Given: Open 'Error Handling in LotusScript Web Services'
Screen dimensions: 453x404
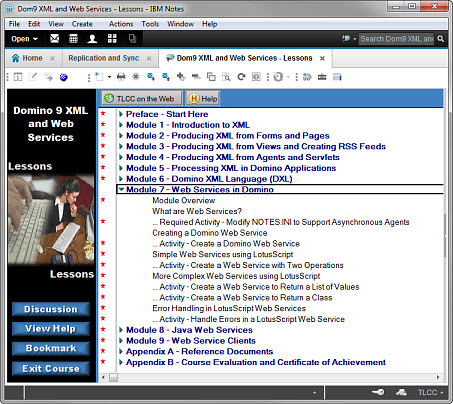Looking at the screenshot, I should (x=229, y=308).
